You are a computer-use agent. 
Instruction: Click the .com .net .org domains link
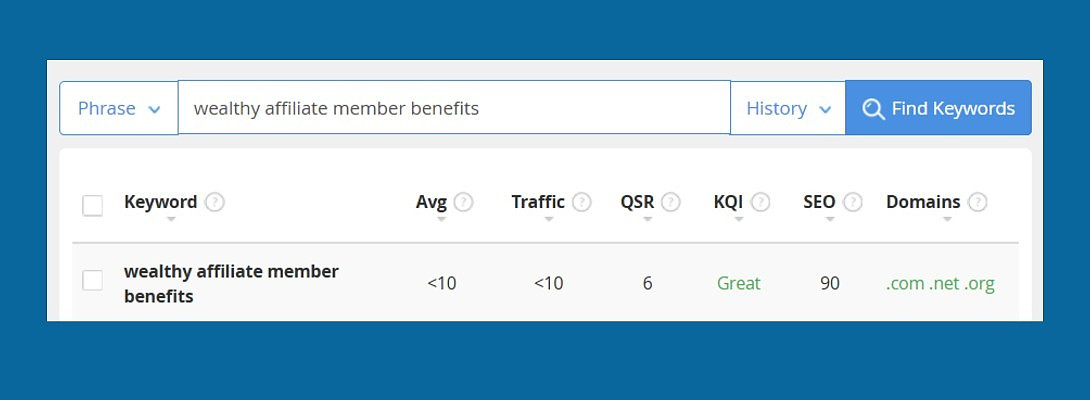click(940, 283)
